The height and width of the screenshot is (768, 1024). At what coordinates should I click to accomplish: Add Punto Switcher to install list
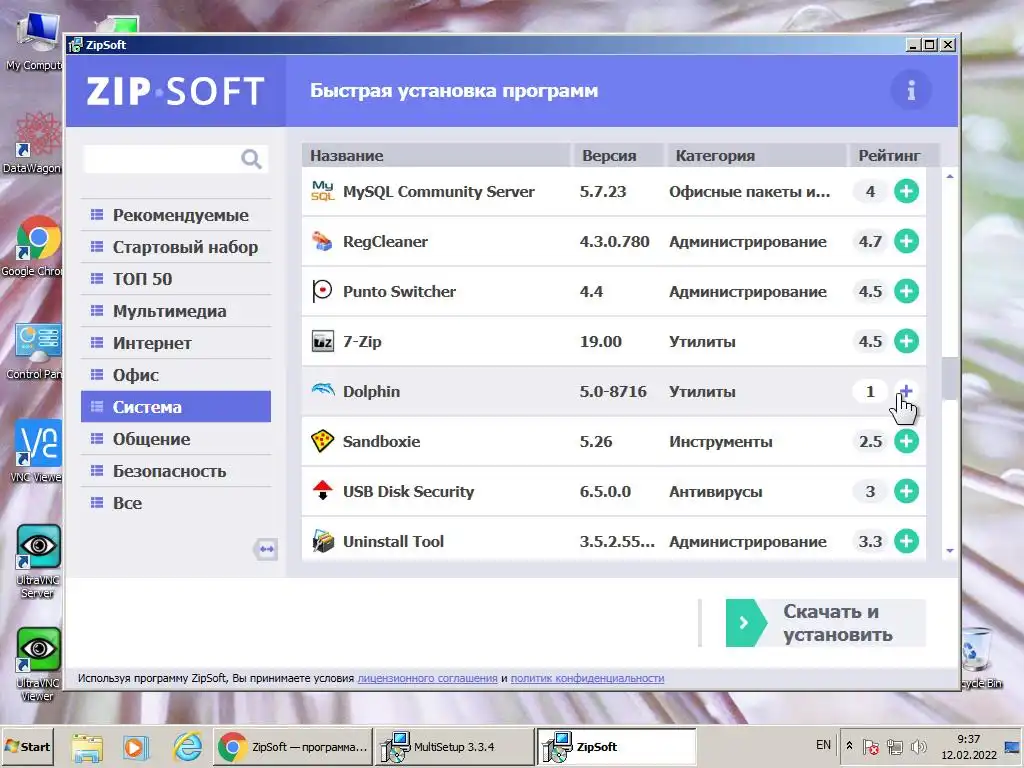pyautogui.click(x=906, y=291)
